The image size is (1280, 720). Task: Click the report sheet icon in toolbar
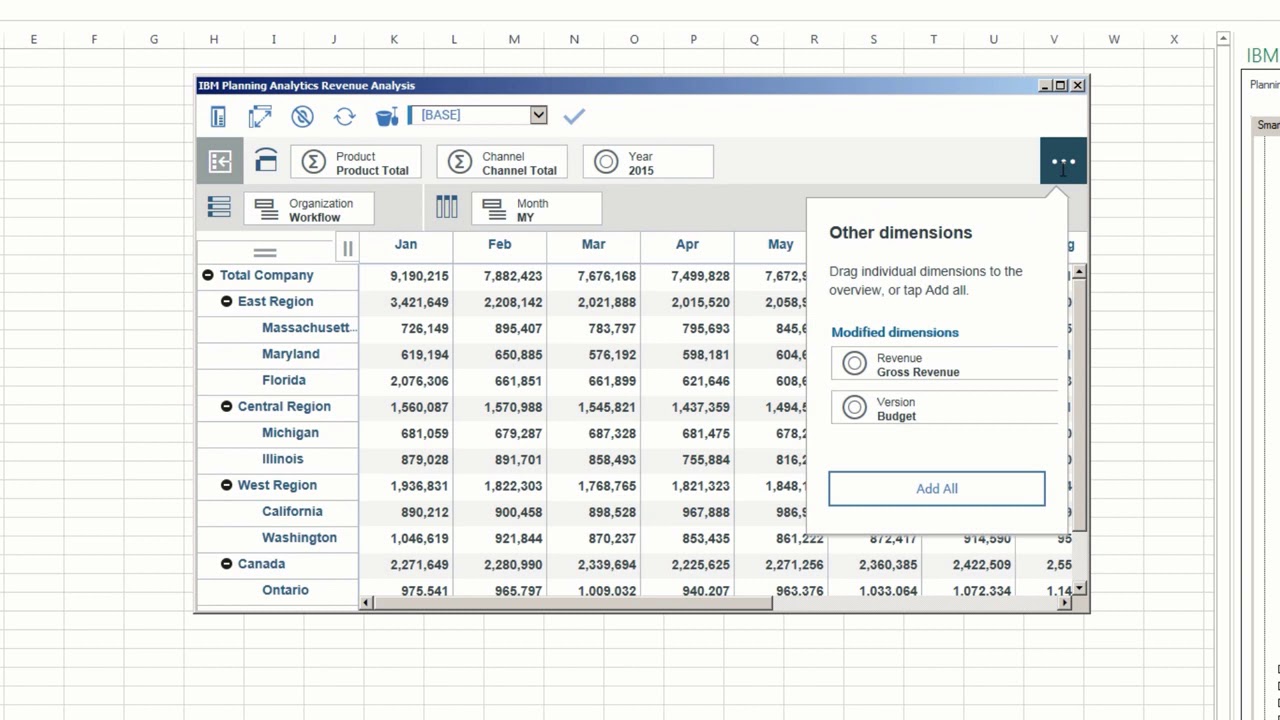coord(218,116)
